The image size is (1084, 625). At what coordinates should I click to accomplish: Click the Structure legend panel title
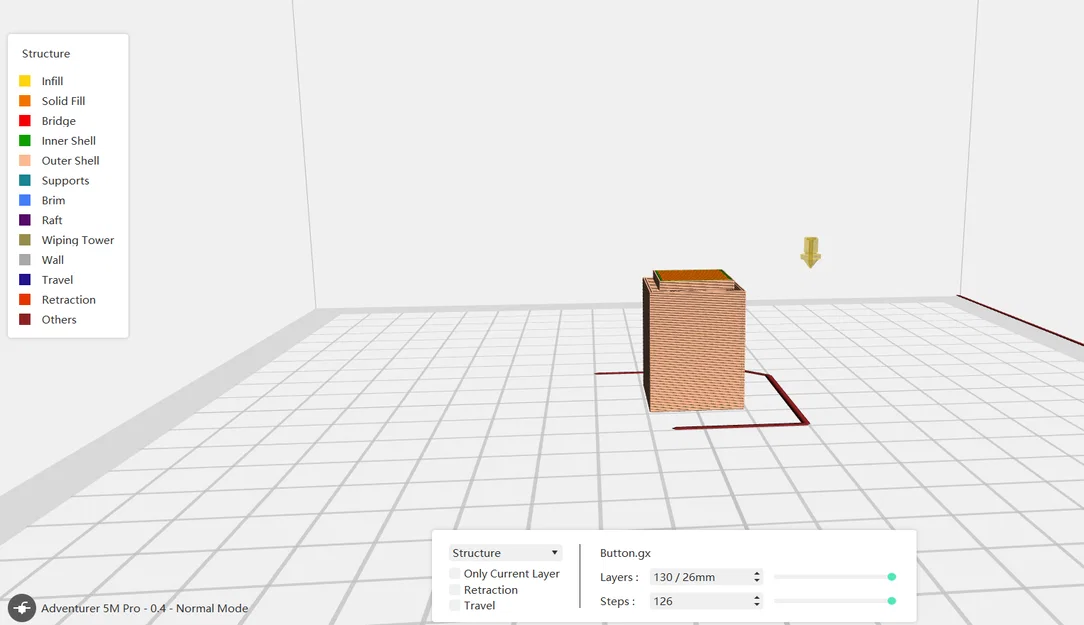(46, 53)
